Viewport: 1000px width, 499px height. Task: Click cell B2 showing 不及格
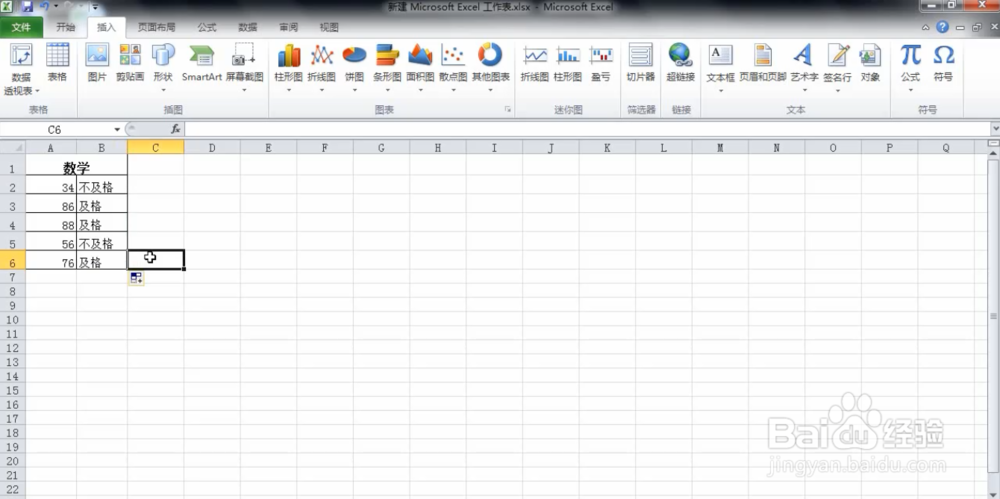tap(102, 187)
